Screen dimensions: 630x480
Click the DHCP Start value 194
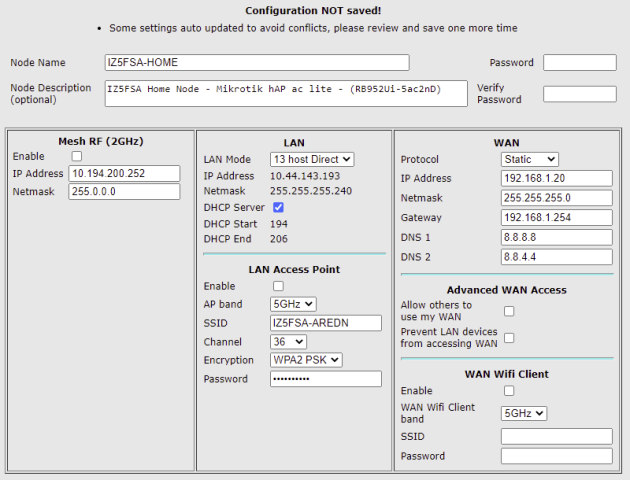click(x=279, y=224)
